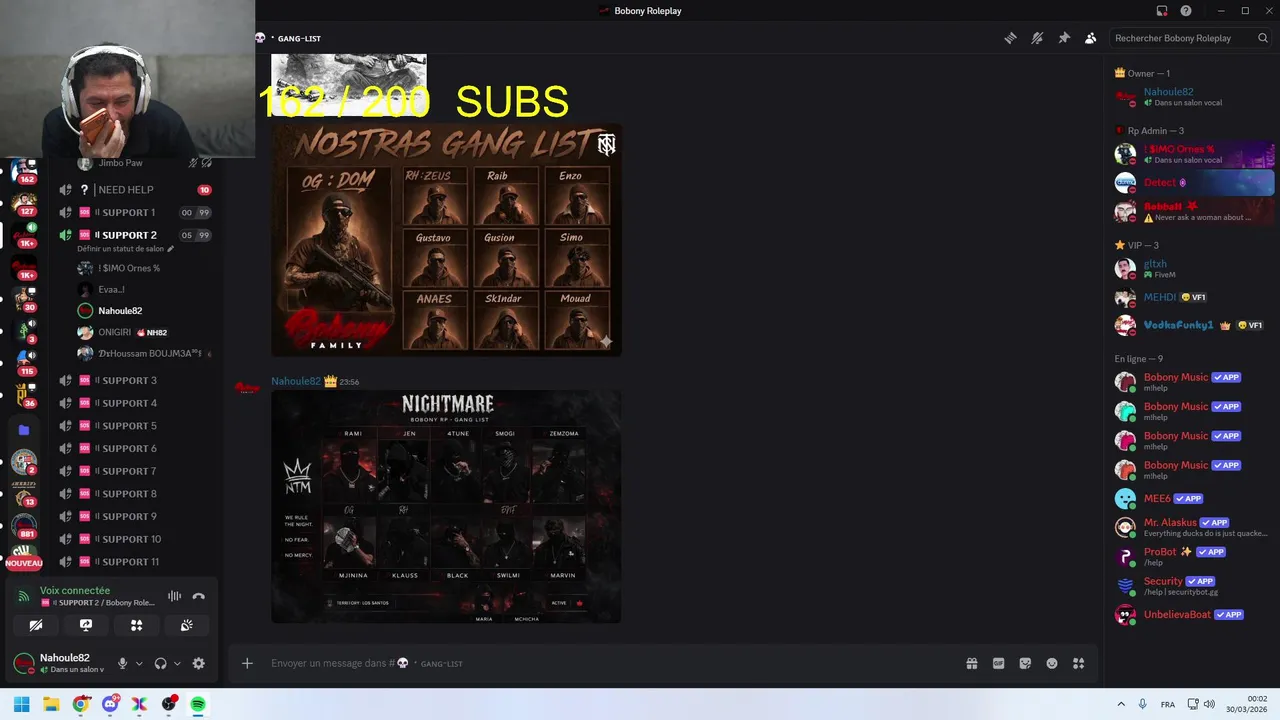Join the SUPPORT 11 voice channel
Image resolution: width=1280 pixels, height=720 pixels.
[x=134, y=562]
